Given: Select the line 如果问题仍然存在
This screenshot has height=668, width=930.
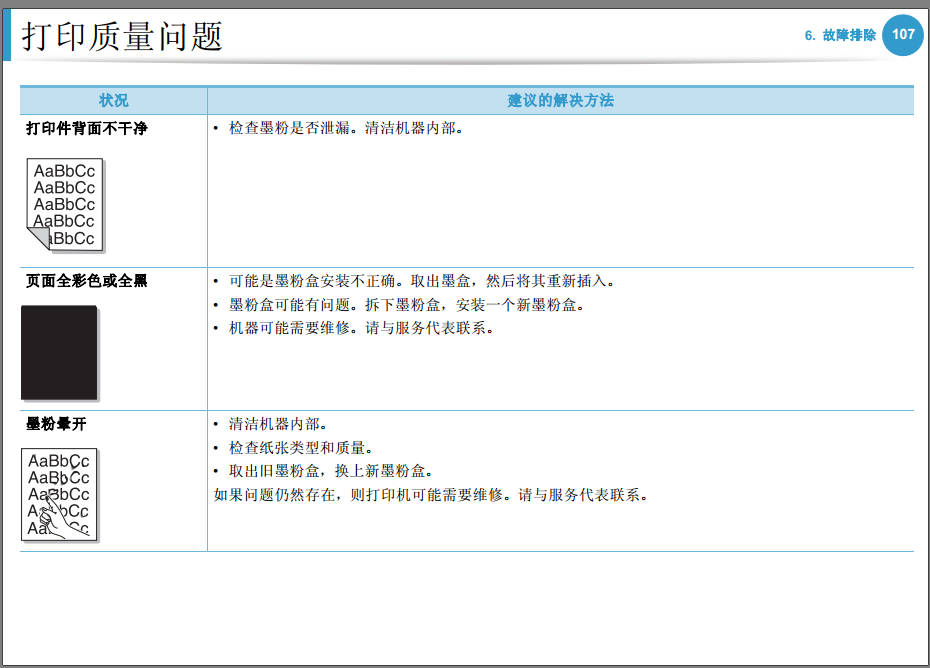Looking at the screenshot, I should (x=431, y=495).
